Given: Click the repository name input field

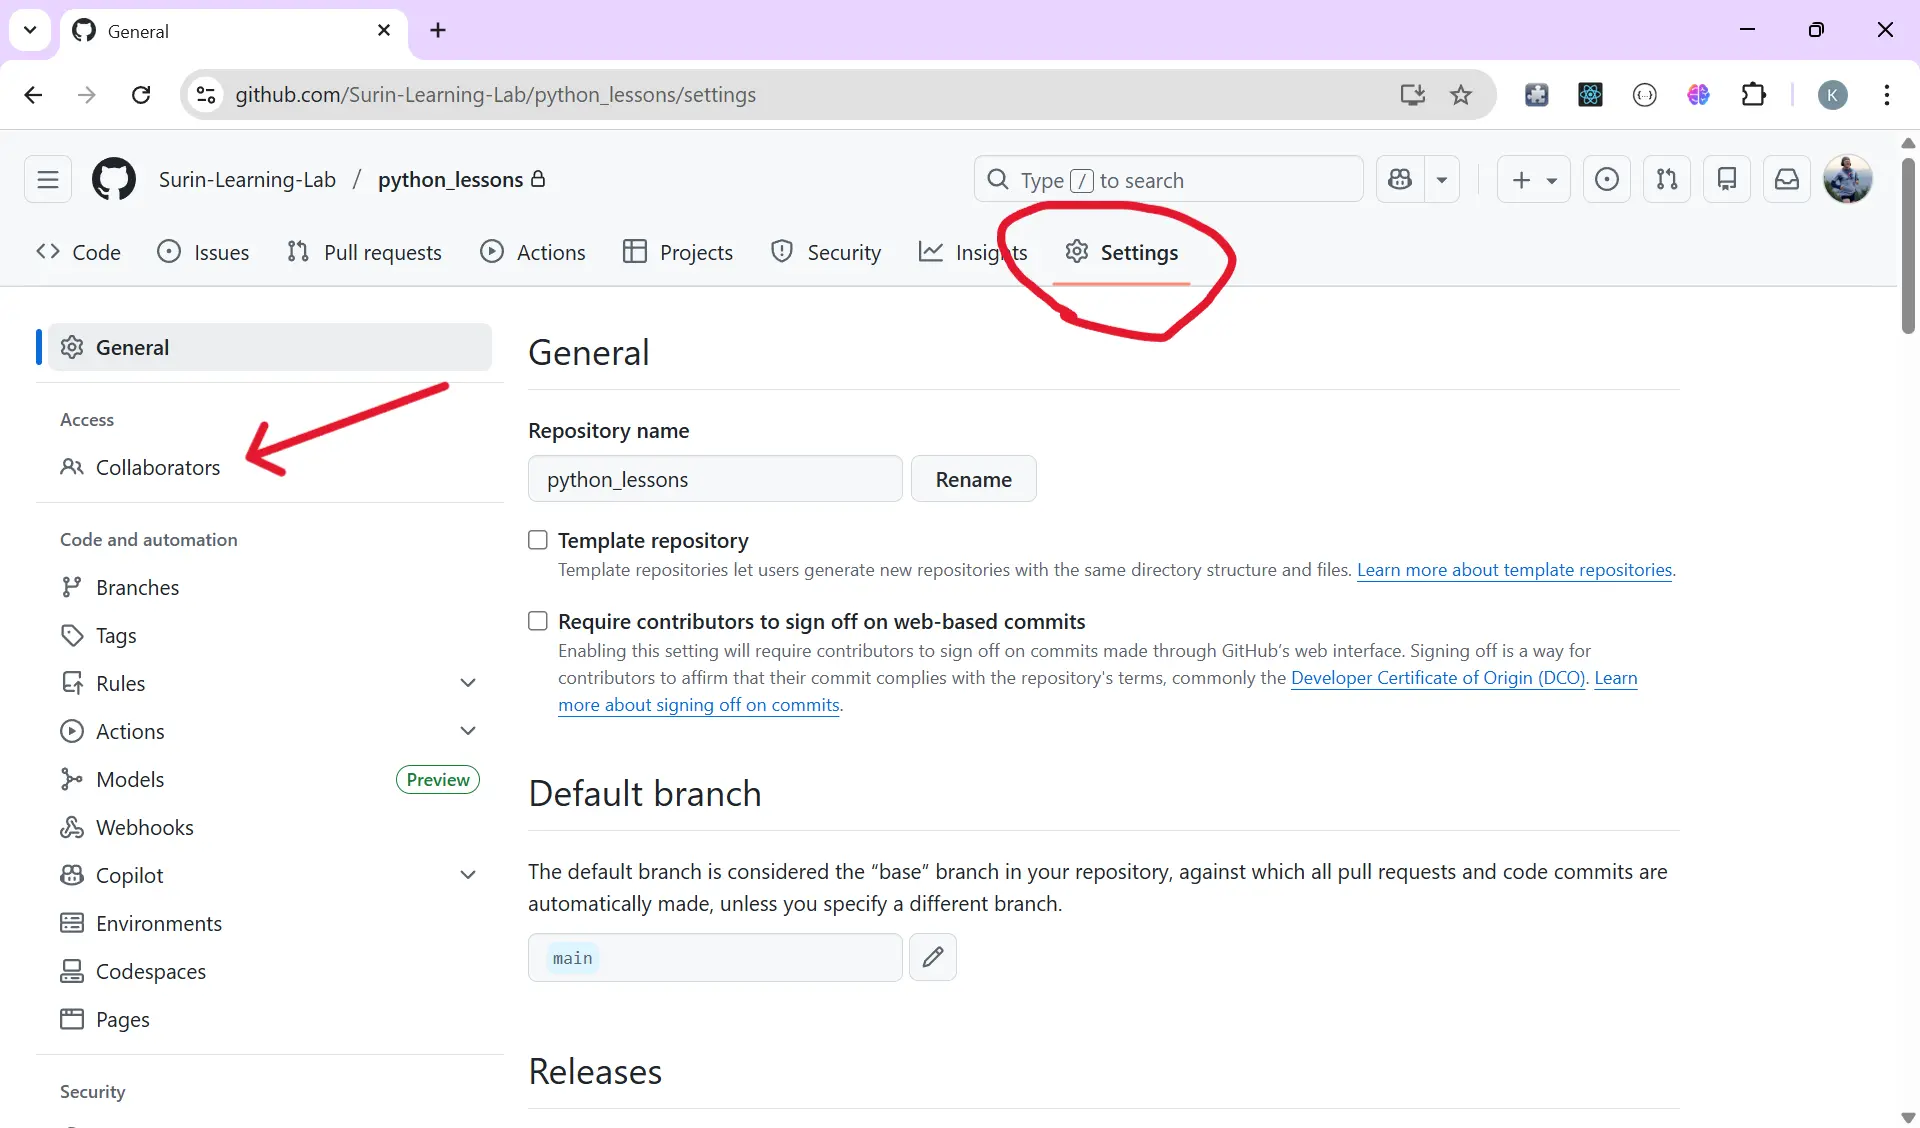Looking at the screenshot, I should click(x=715, y=479).
